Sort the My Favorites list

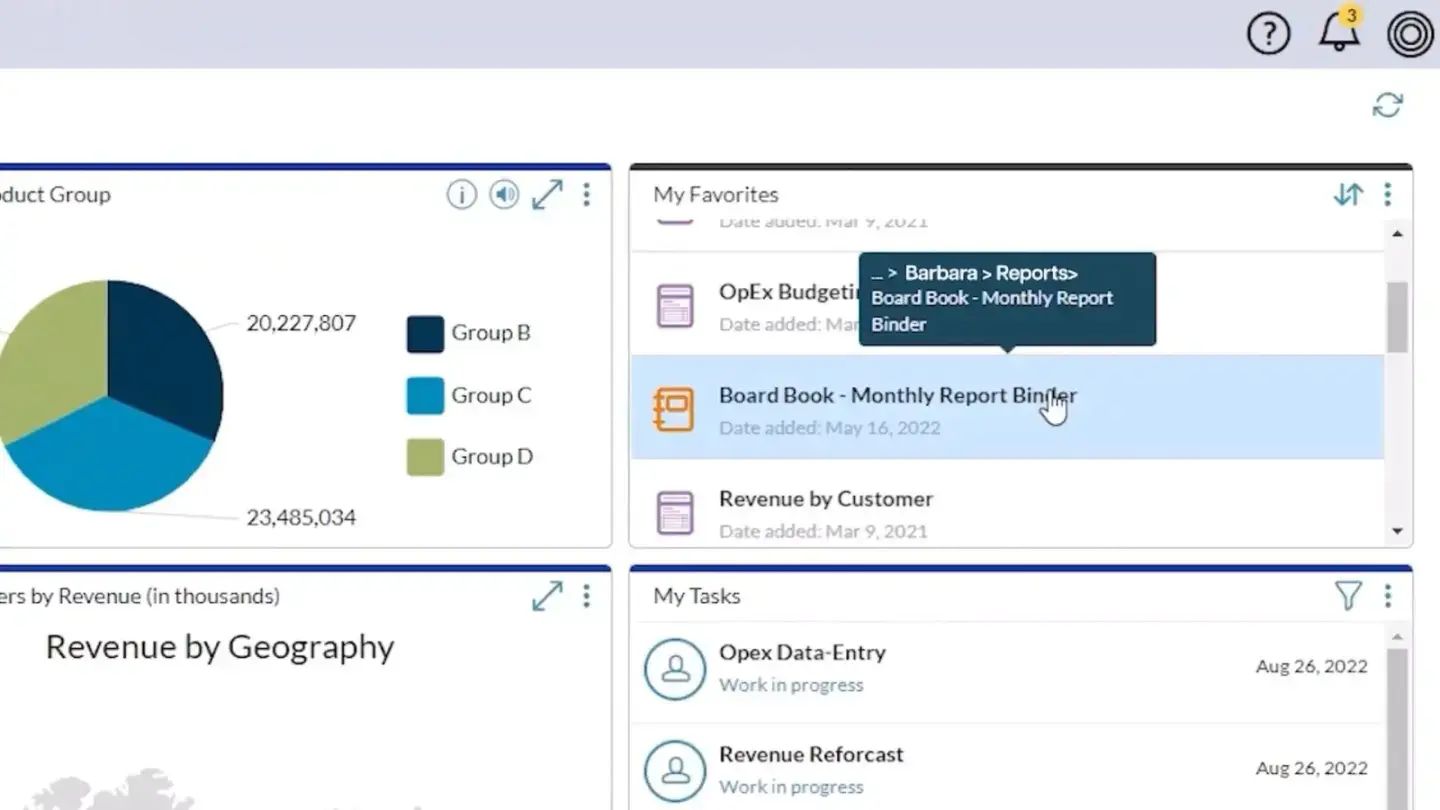[1347, 194]
